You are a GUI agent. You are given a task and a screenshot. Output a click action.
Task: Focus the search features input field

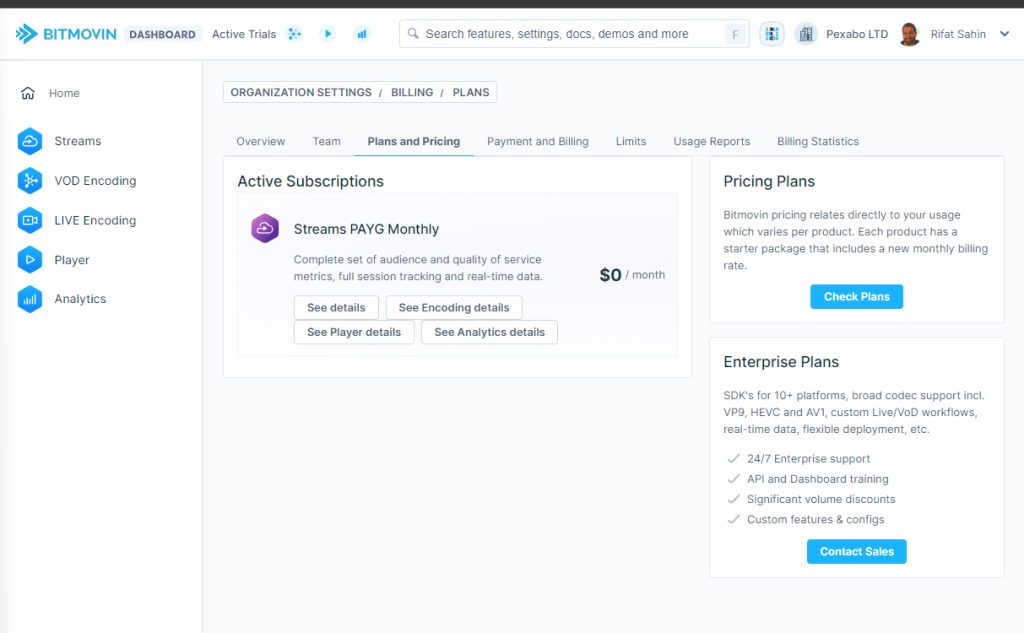coord(574,34)
